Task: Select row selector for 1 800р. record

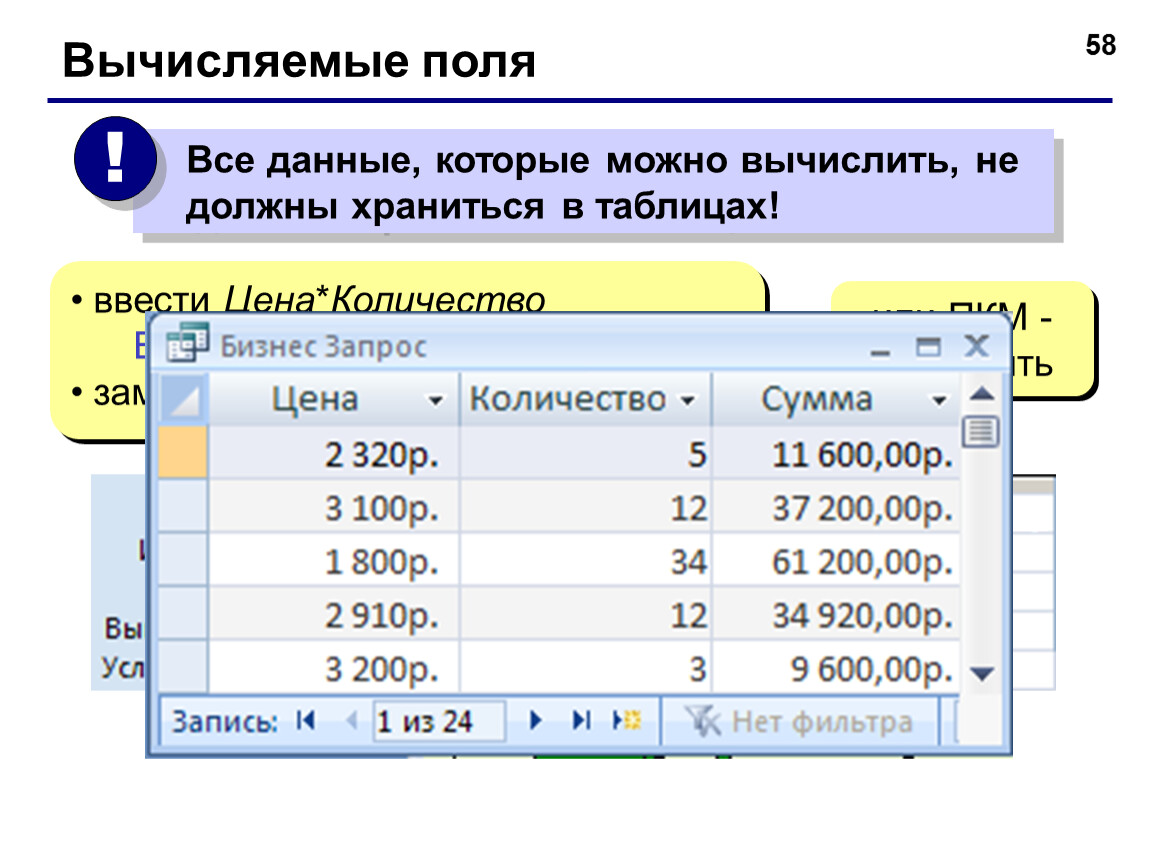Action: click(x=183, y=560)
